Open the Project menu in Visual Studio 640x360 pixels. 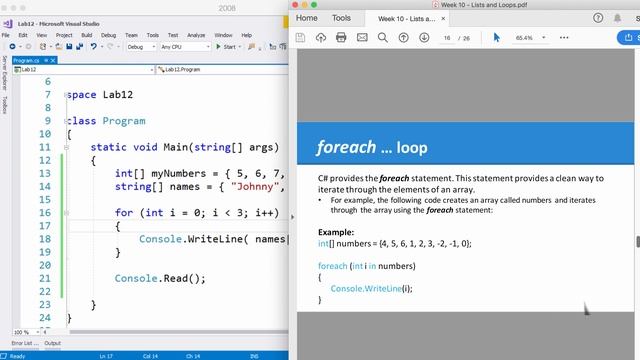(x=64, y=35)
